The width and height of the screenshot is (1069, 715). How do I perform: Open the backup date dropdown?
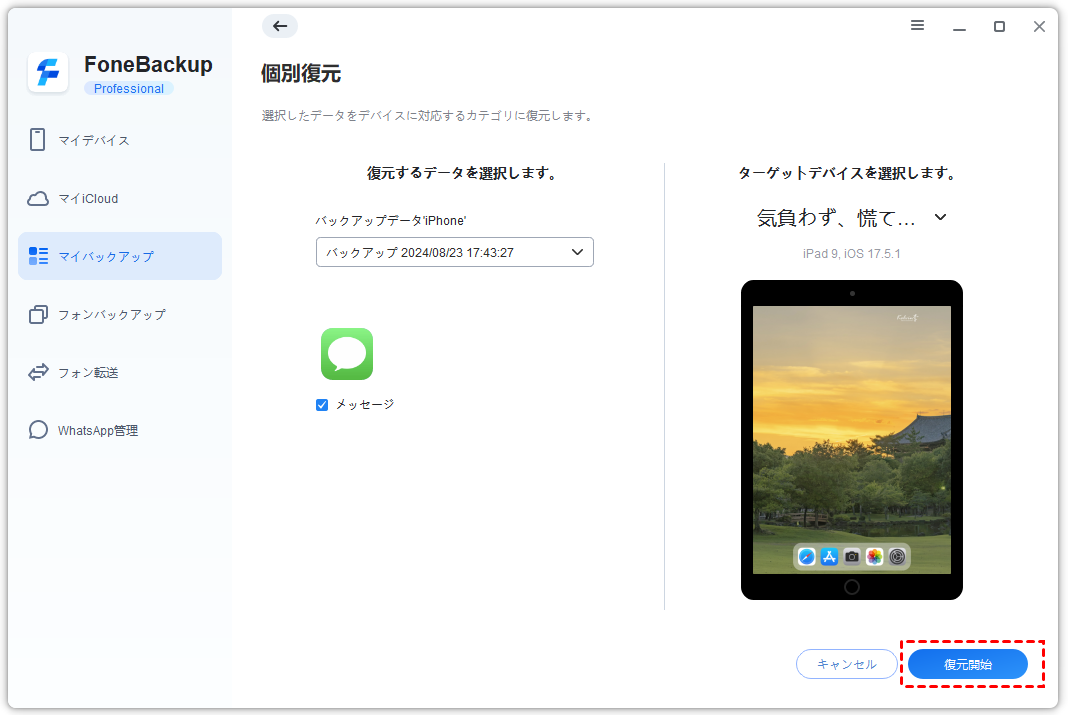(x=454, y=252)
